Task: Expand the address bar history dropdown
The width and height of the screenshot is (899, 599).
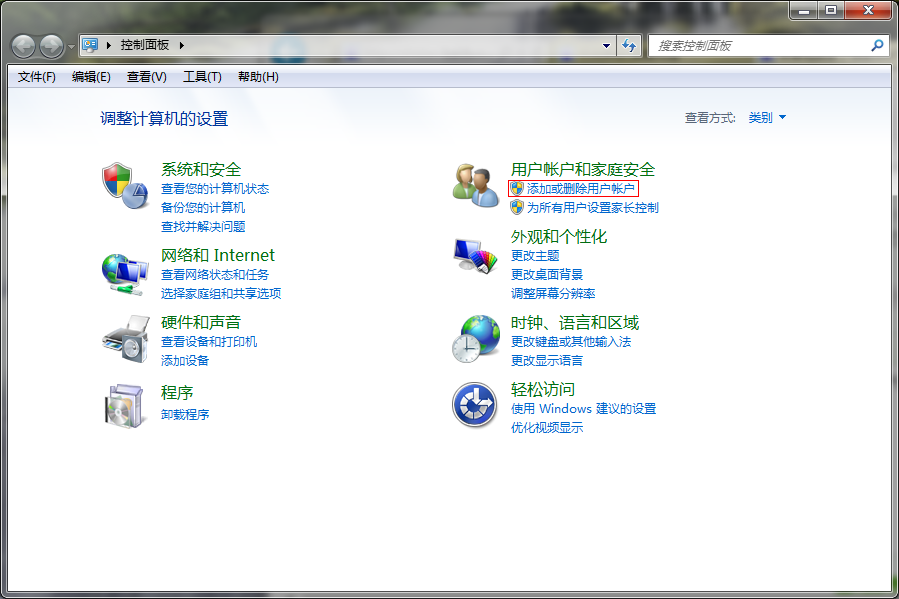Action: (606, 45)
